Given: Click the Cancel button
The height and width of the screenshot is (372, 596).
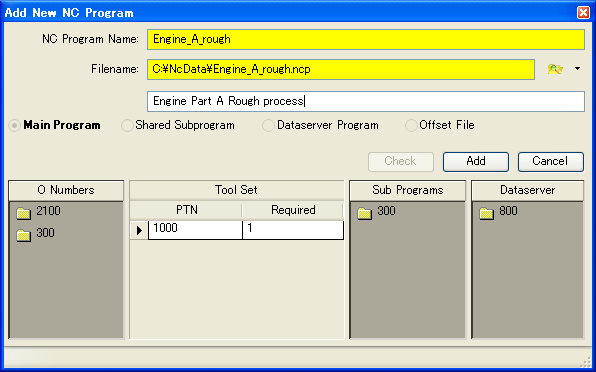Looking at the screenshot, I should pyautogui.click(x=550, y=161).
